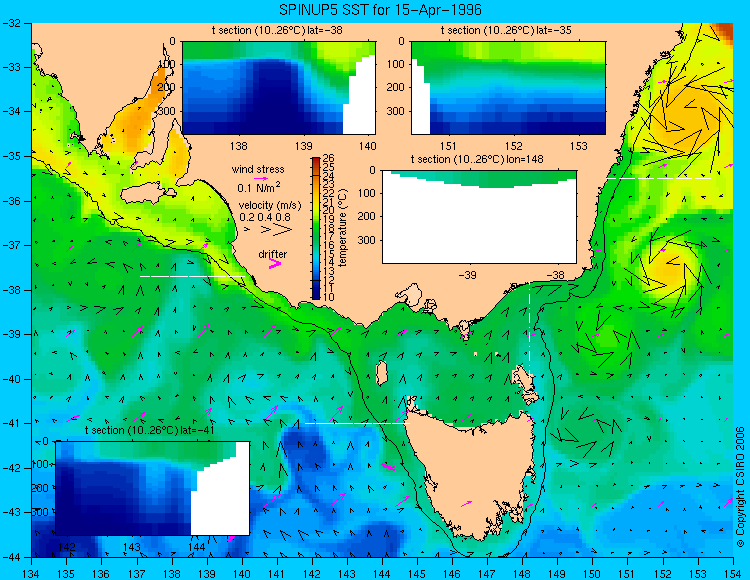Click the 'velocity (m/s)' legend label
Viewport: 750px width, 580px height.
coord(270,206)
